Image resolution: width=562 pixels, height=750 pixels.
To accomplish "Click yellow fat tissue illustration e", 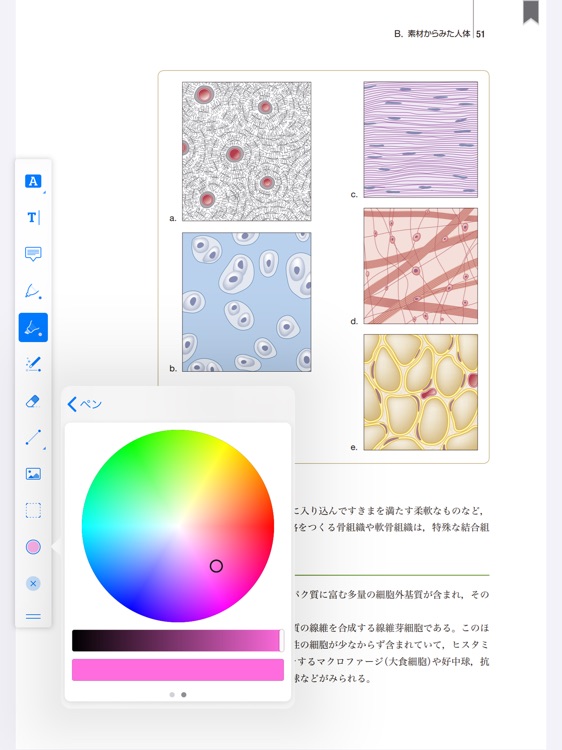I will point(420,392).
